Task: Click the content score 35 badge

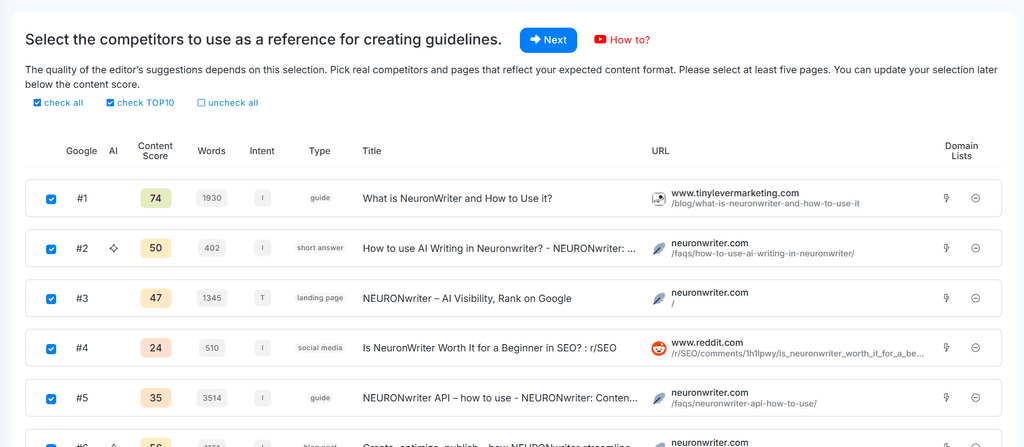Action: 155,398
